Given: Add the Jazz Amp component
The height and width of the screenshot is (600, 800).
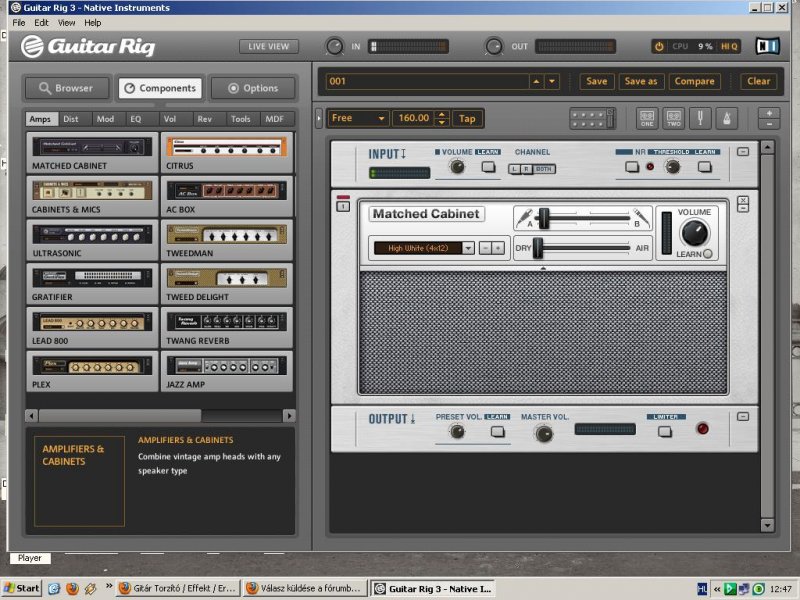Looking at the screenshot, I should point(227,371).
